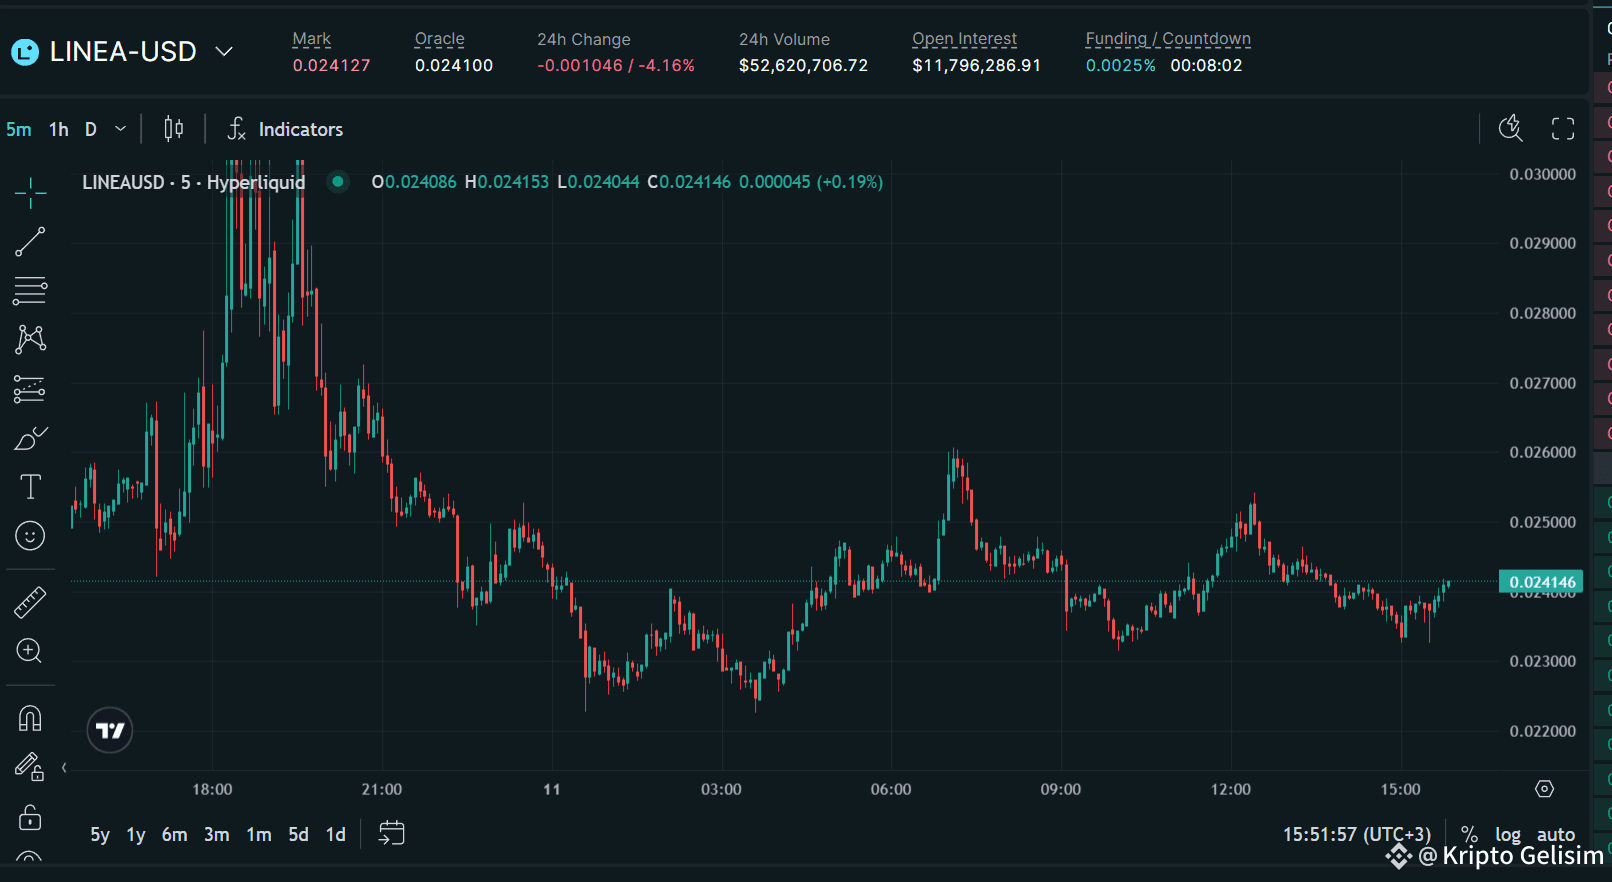Click the Mark value 0.024127
1612x882 pixels.
331,65
